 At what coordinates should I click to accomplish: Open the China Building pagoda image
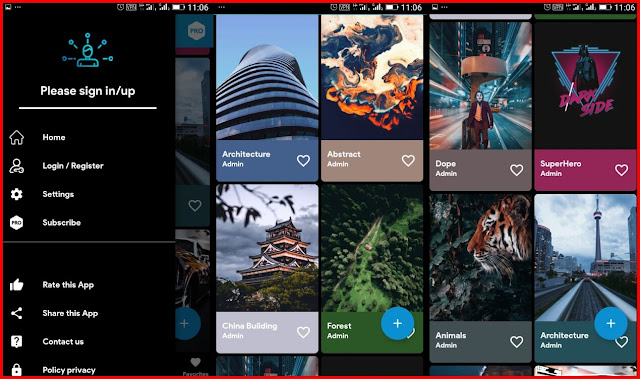[x=267, y=248]
